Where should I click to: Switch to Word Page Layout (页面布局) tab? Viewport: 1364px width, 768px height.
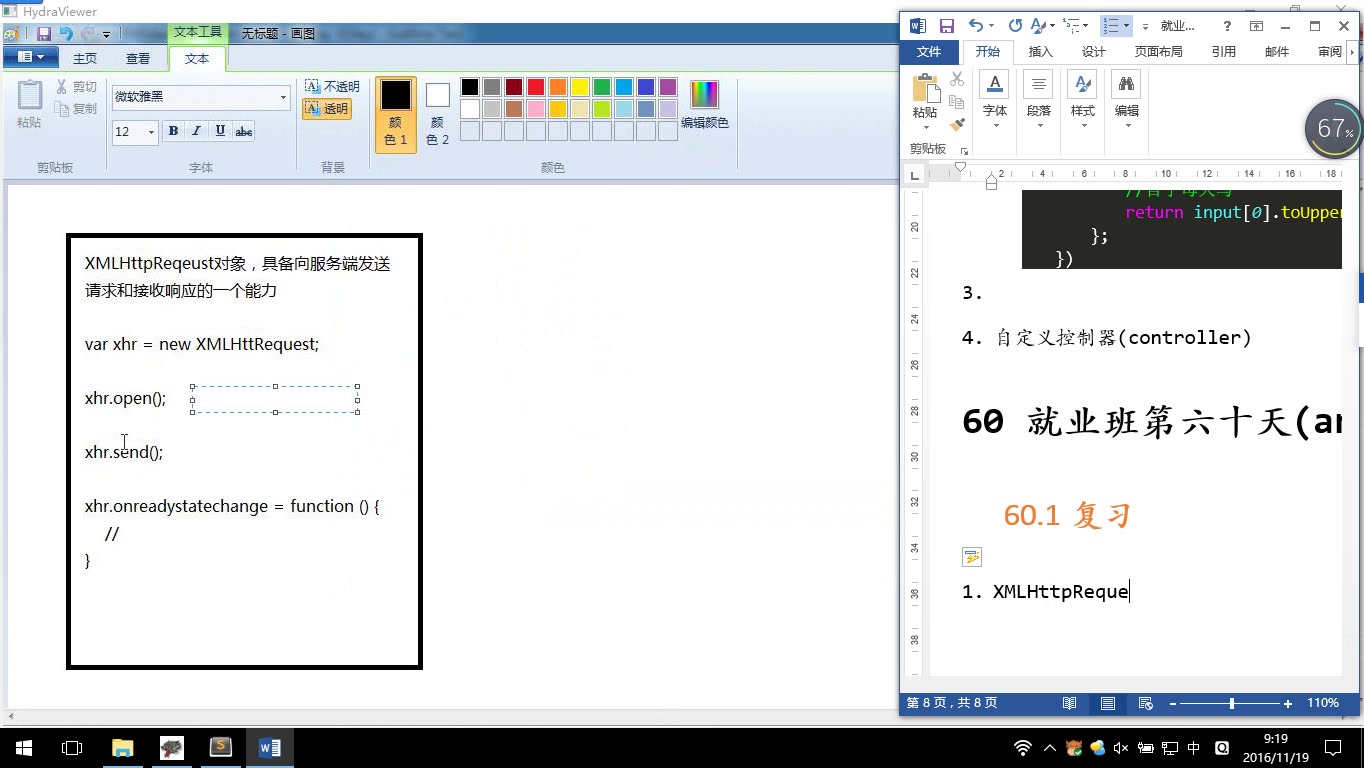pyautogui.click(x=1158, y=52)
